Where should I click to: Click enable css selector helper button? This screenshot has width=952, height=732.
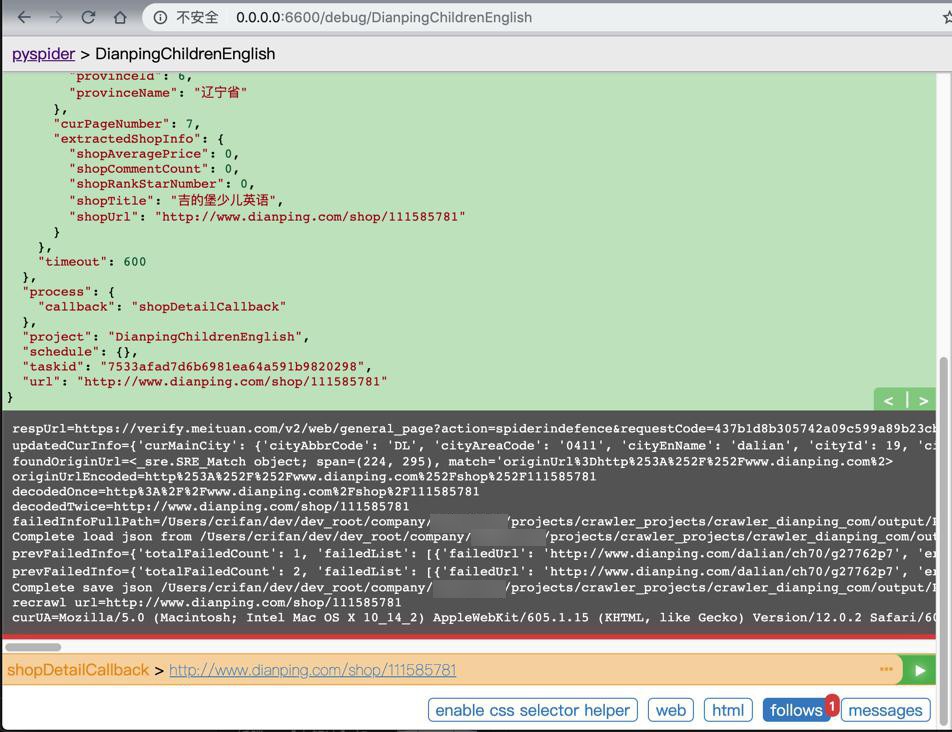pos(532,710)
